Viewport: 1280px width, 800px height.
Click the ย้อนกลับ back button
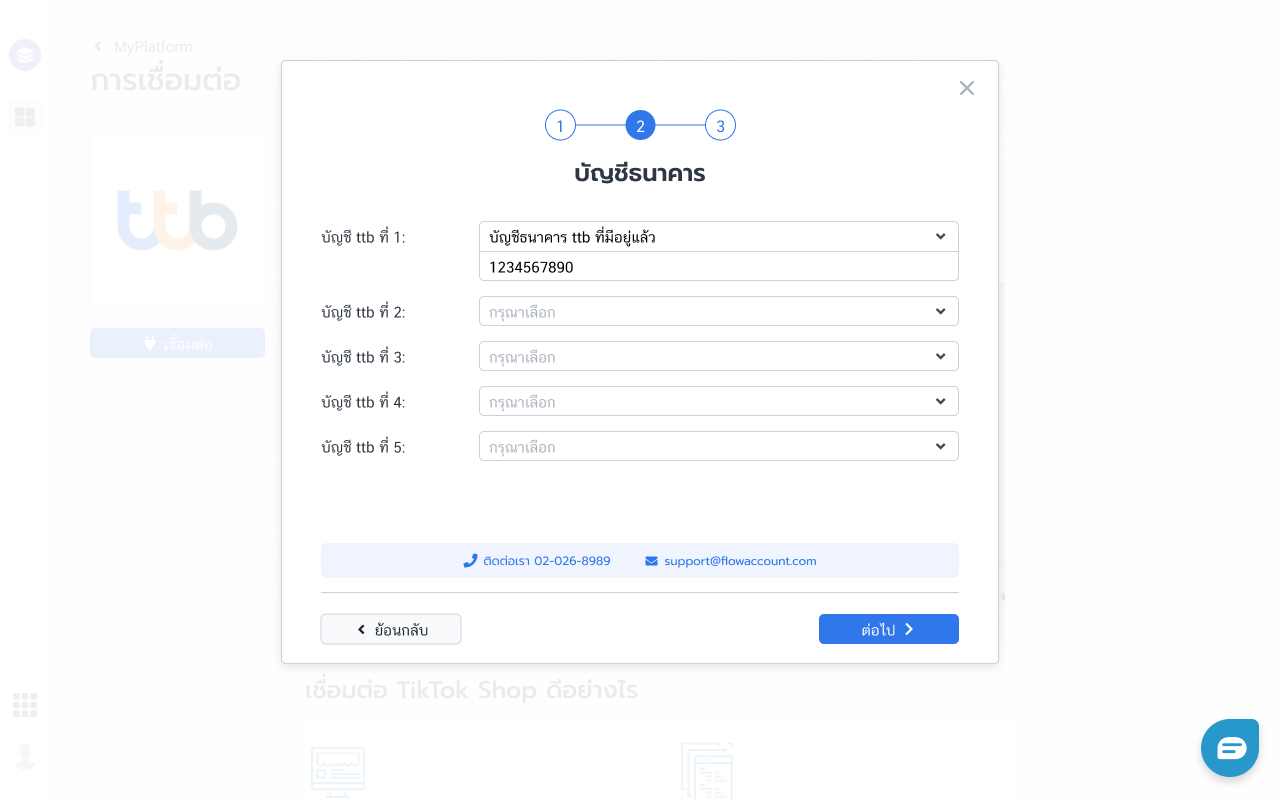tap(391, 629)
